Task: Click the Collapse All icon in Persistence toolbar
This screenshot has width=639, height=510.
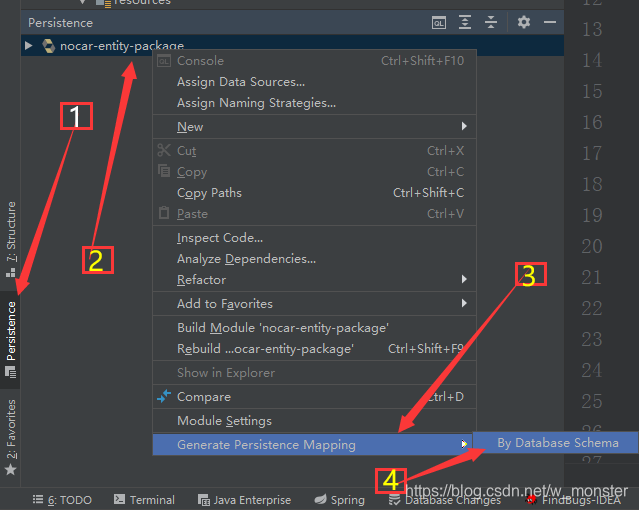Action: [491, 22]
